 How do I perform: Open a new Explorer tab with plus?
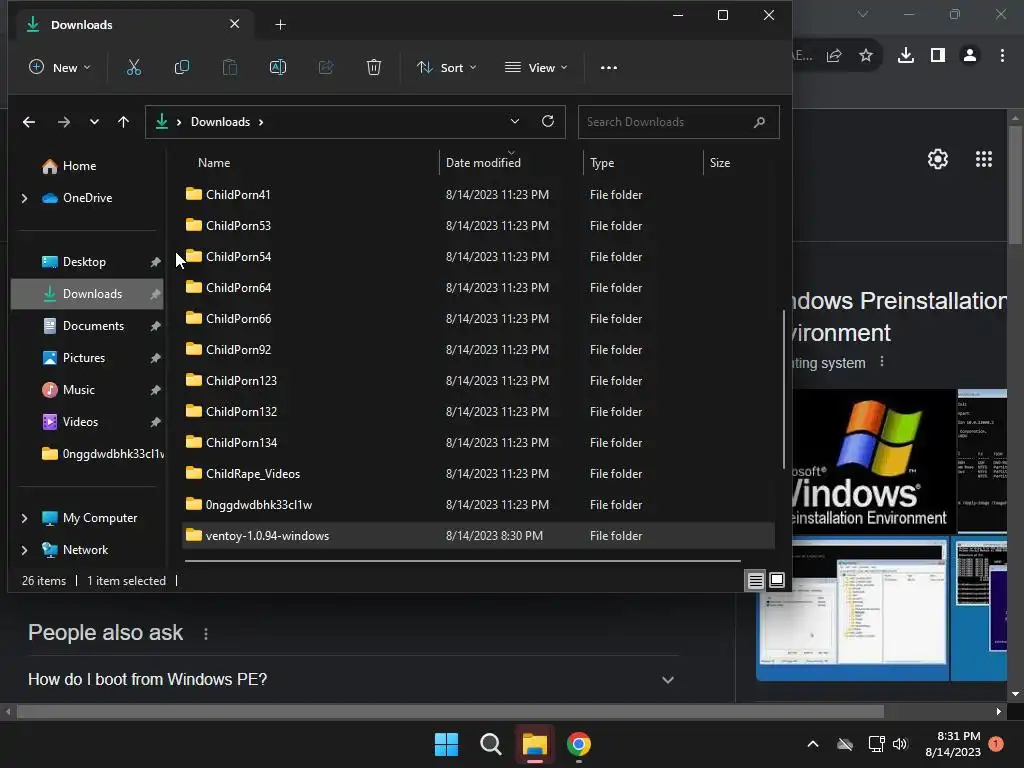(x=280, y=25)
